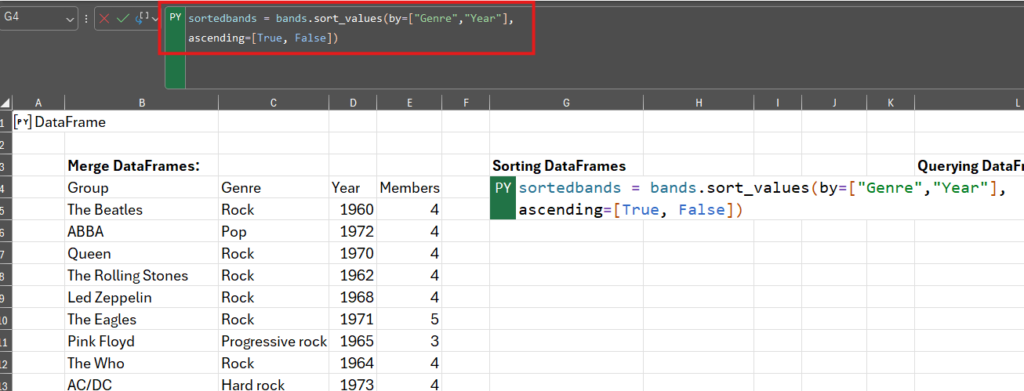Select column A header

39,102
